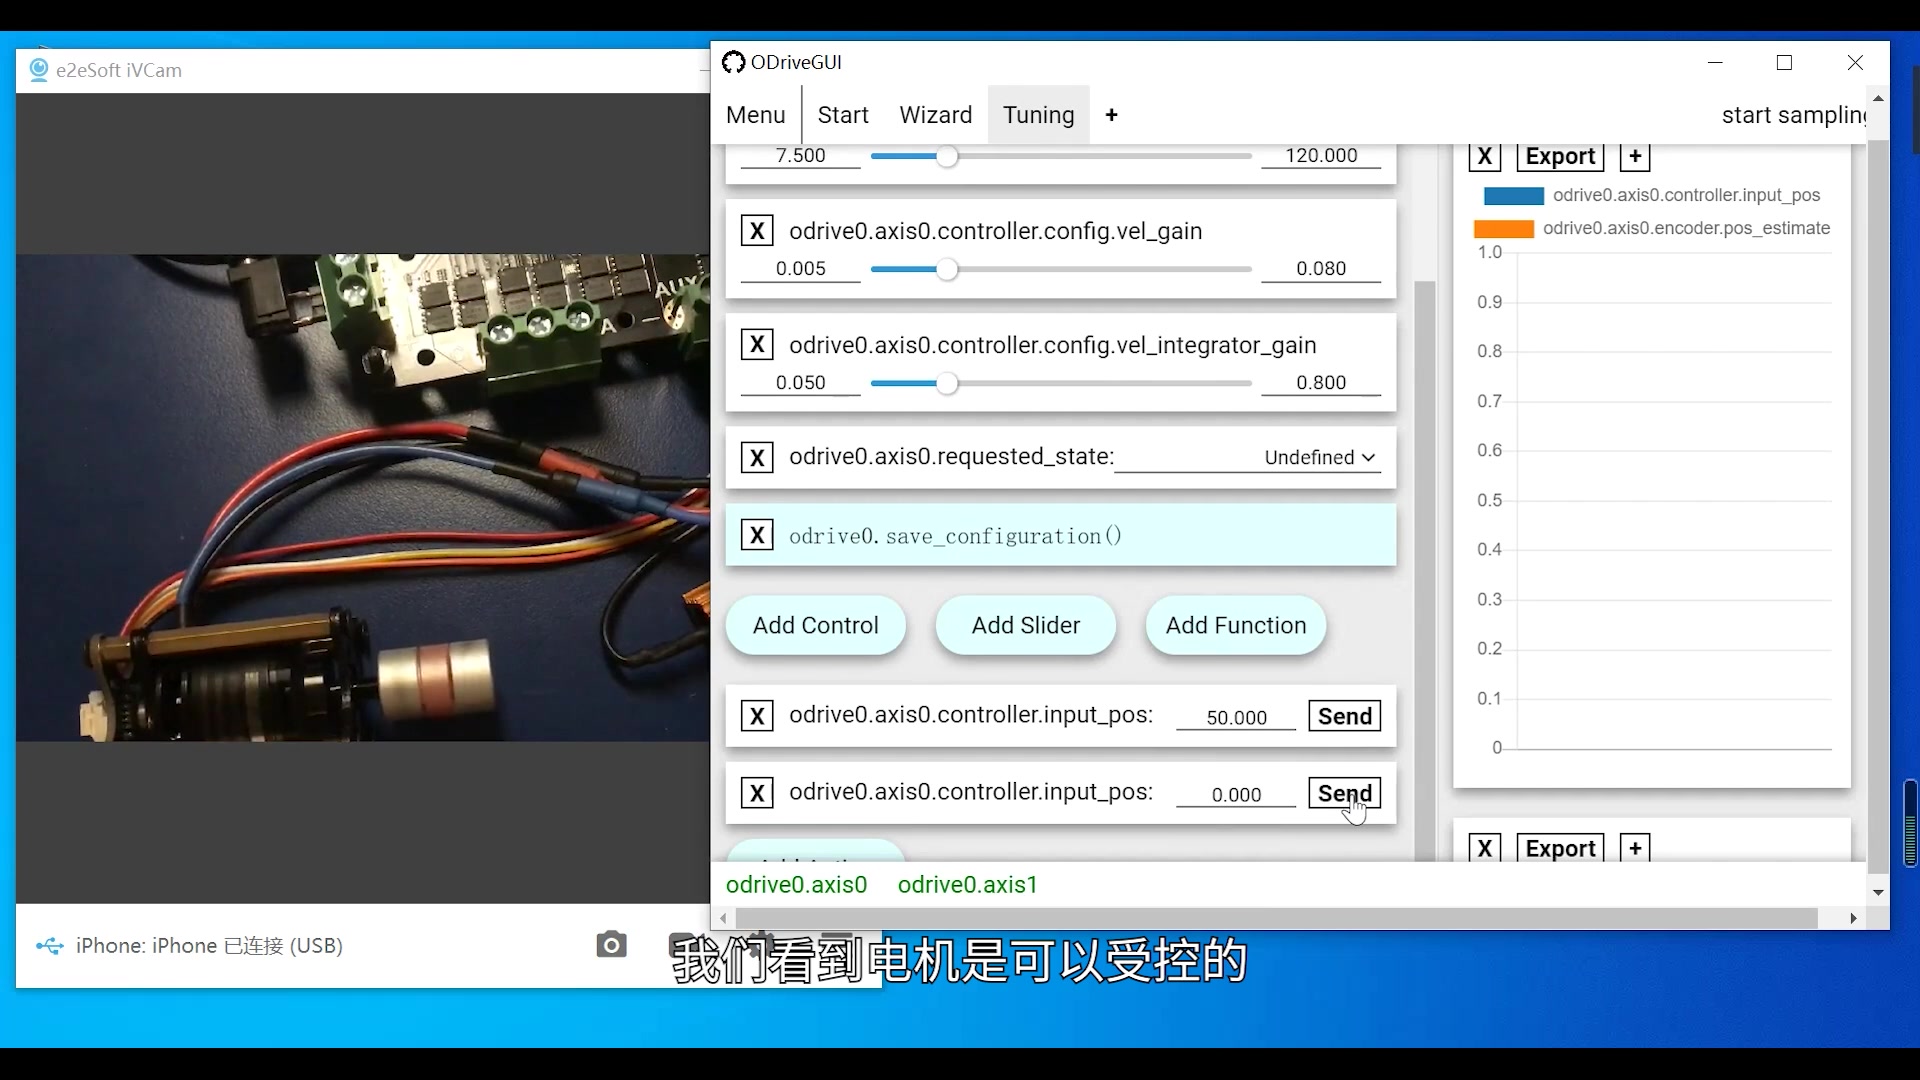Click the Add Function button
This screenshot has width=1920, height=1080.
[1235, 625]
